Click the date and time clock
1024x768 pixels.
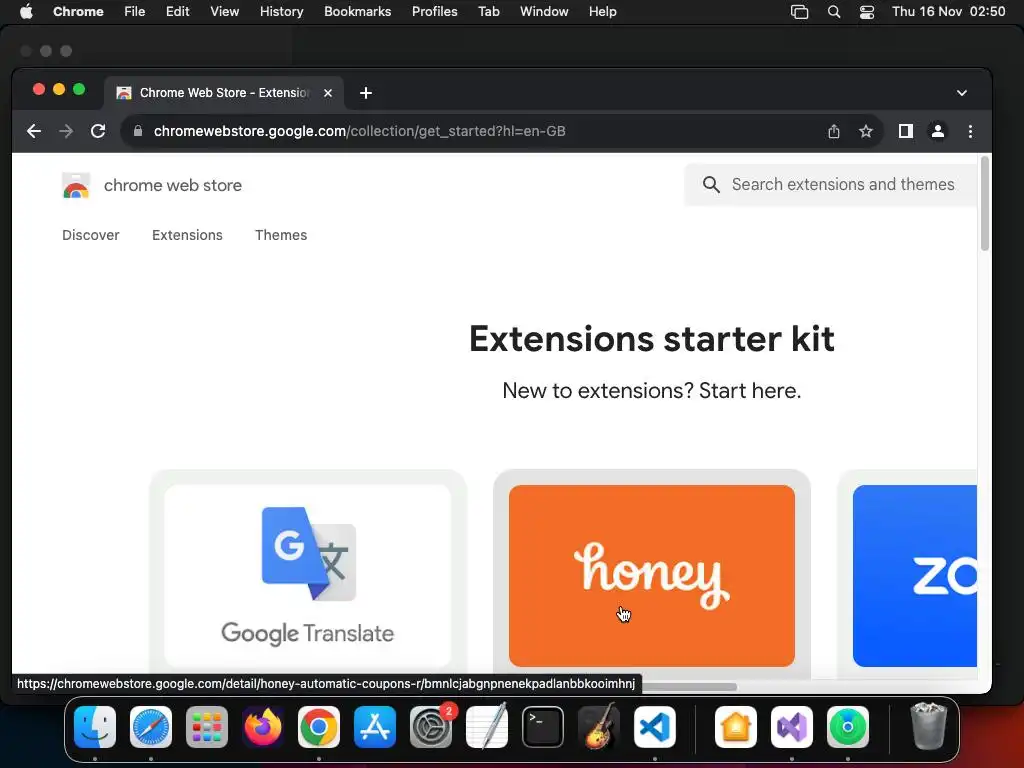point(949,12)
